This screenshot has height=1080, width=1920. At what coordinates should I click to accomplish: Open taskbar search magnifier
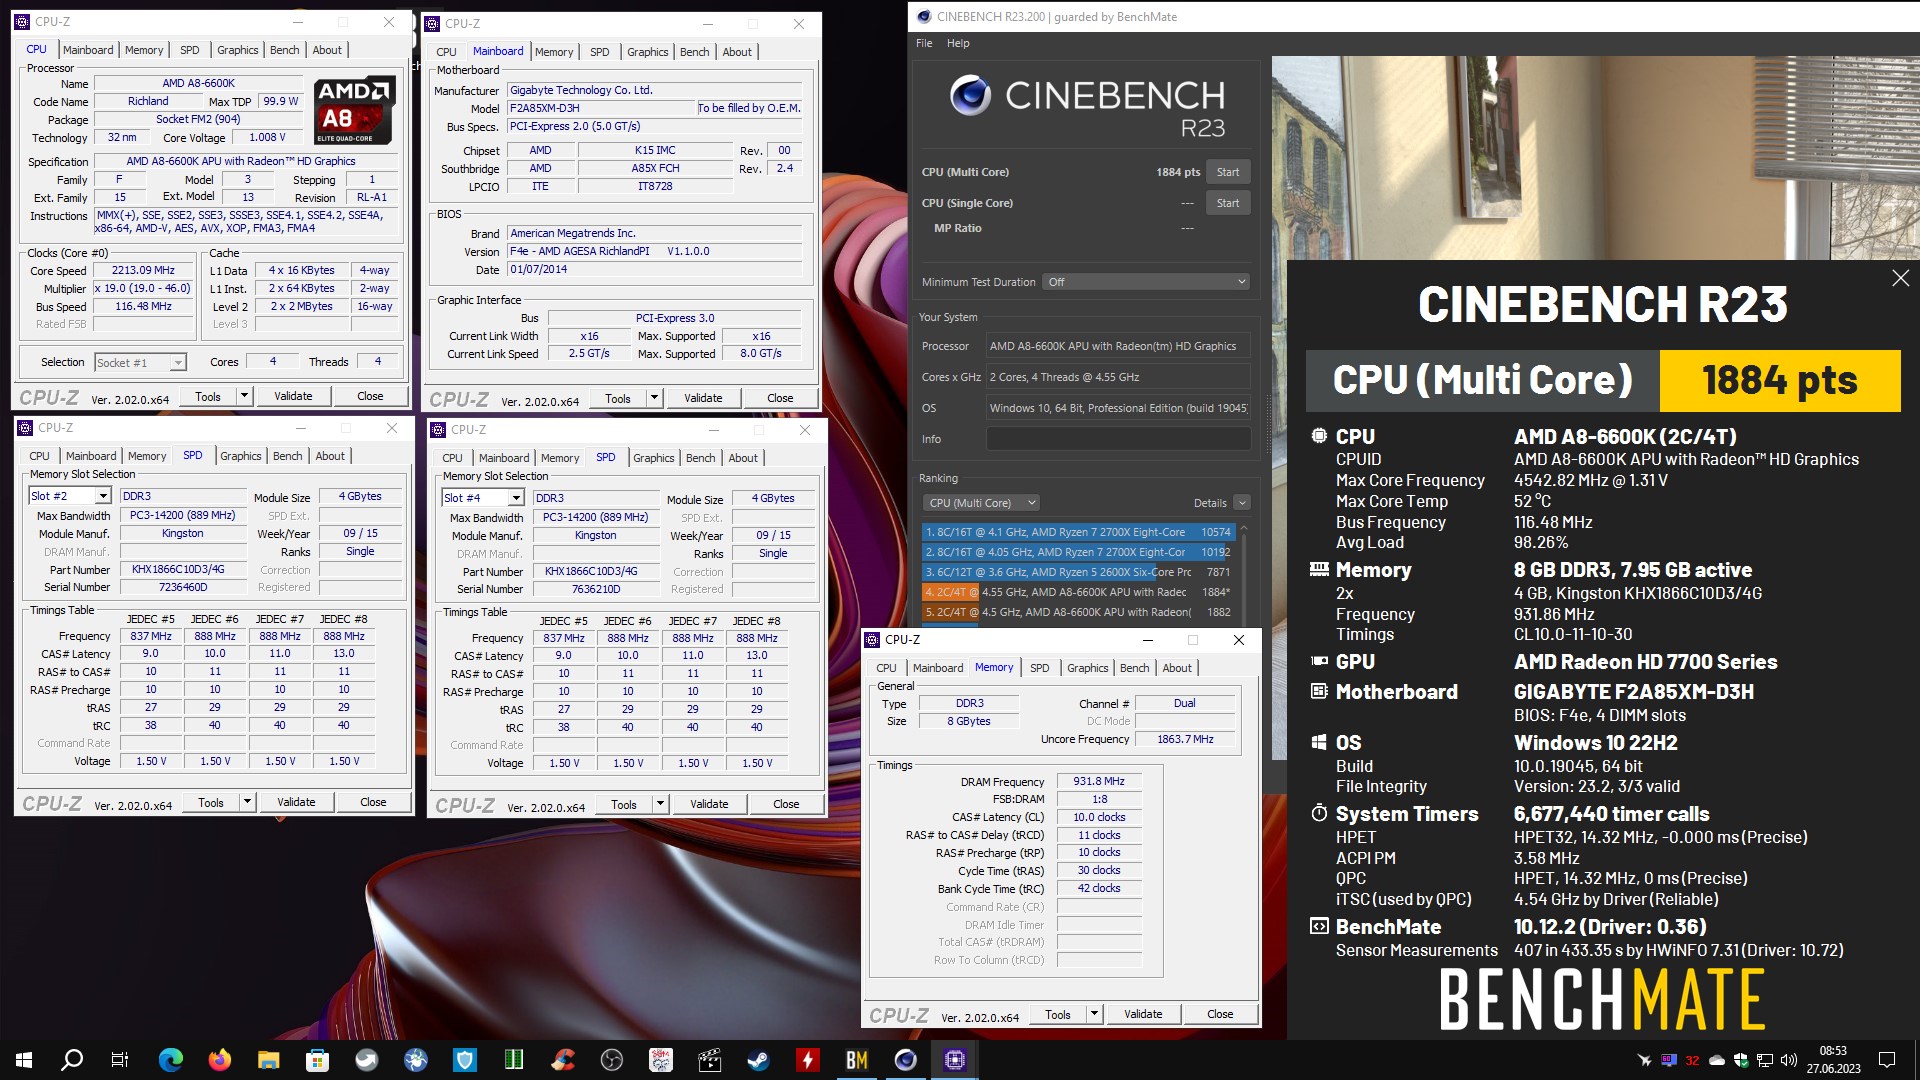pos(72,1060)
